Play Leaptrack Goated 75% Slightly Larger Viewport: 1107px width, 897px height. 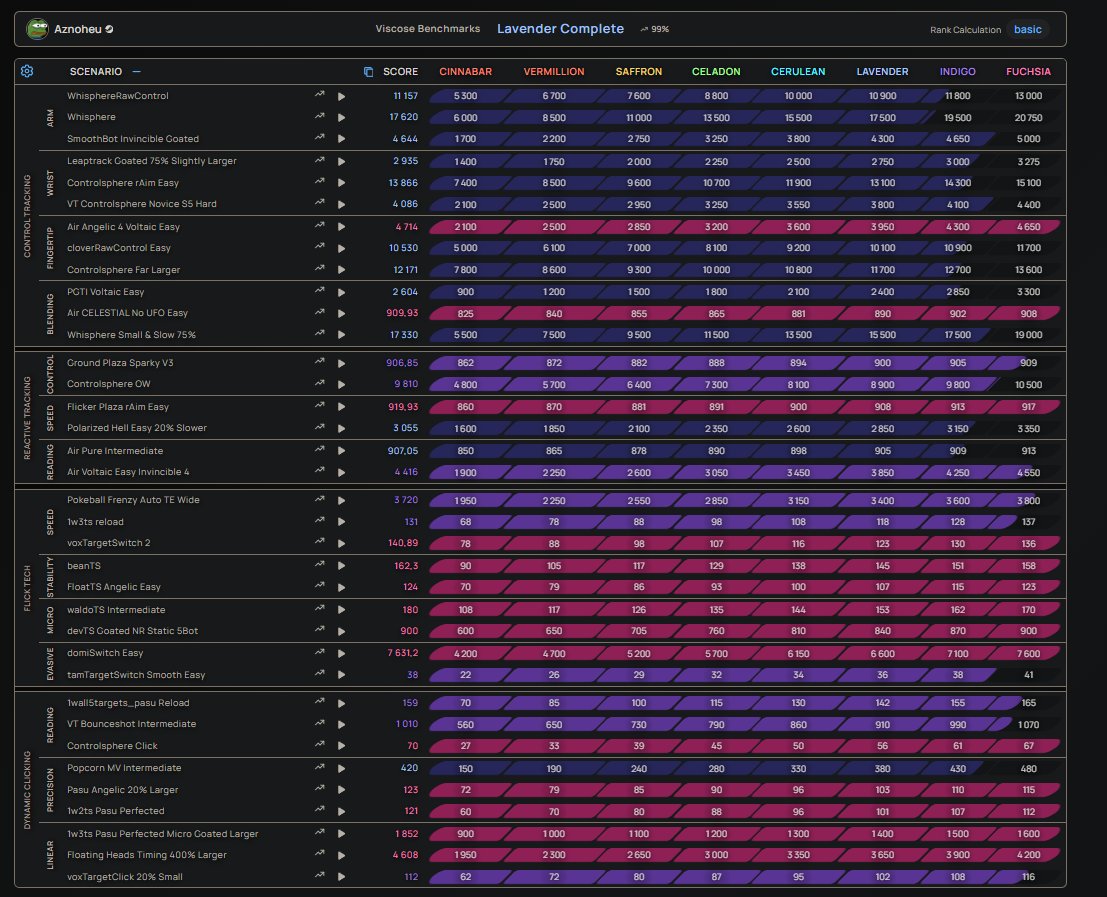[342, 162]
